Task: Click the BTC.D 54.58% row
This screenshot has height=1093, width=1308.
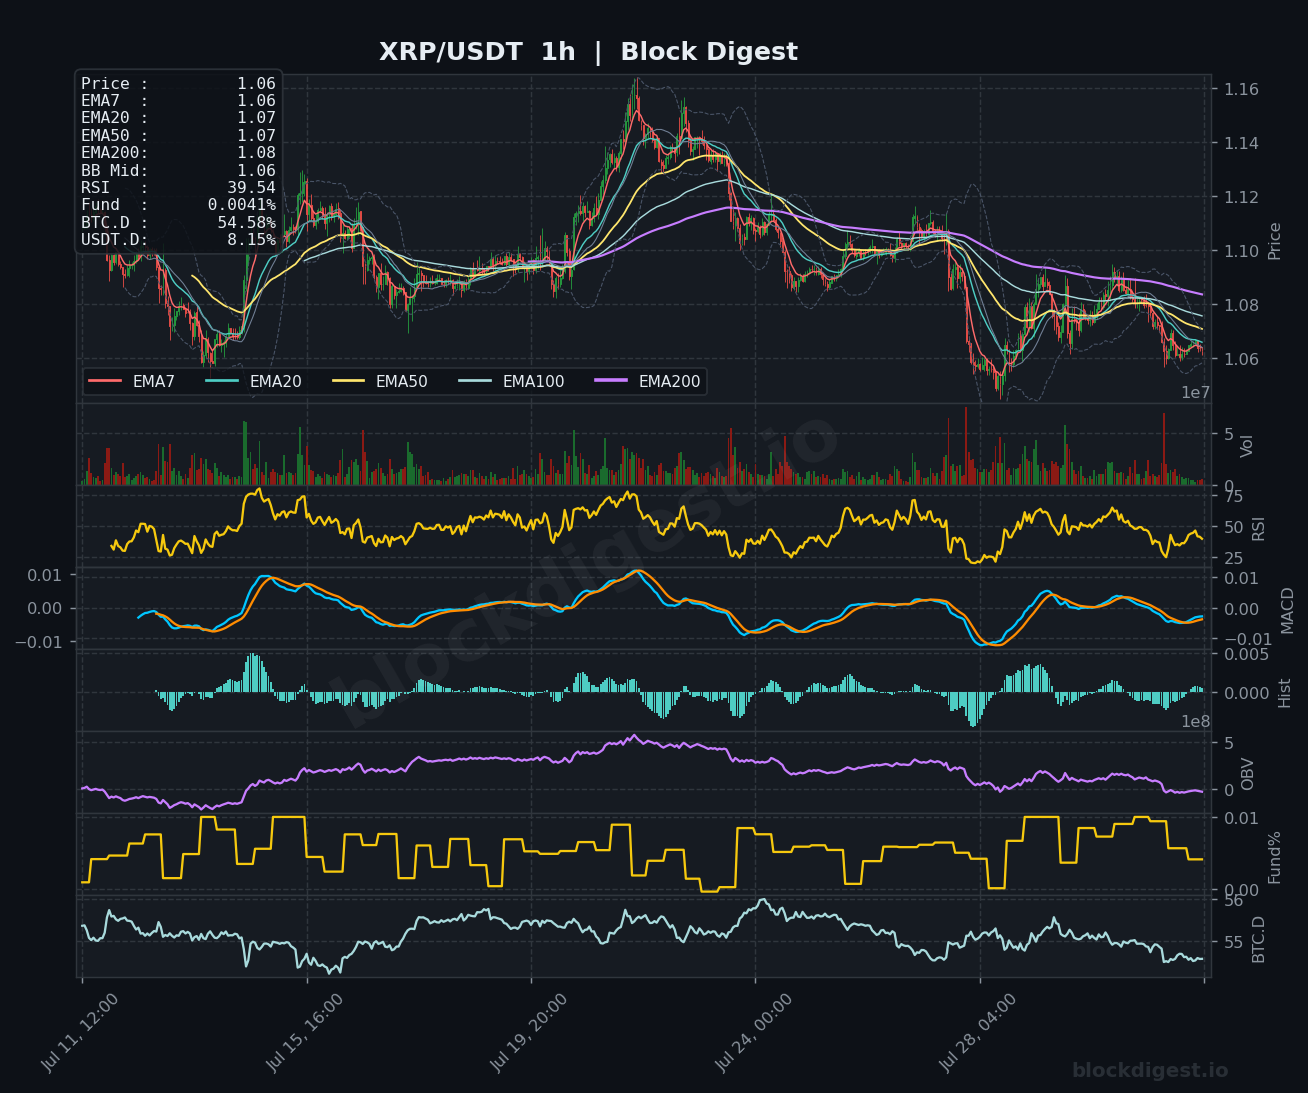Action: (178, 223)
